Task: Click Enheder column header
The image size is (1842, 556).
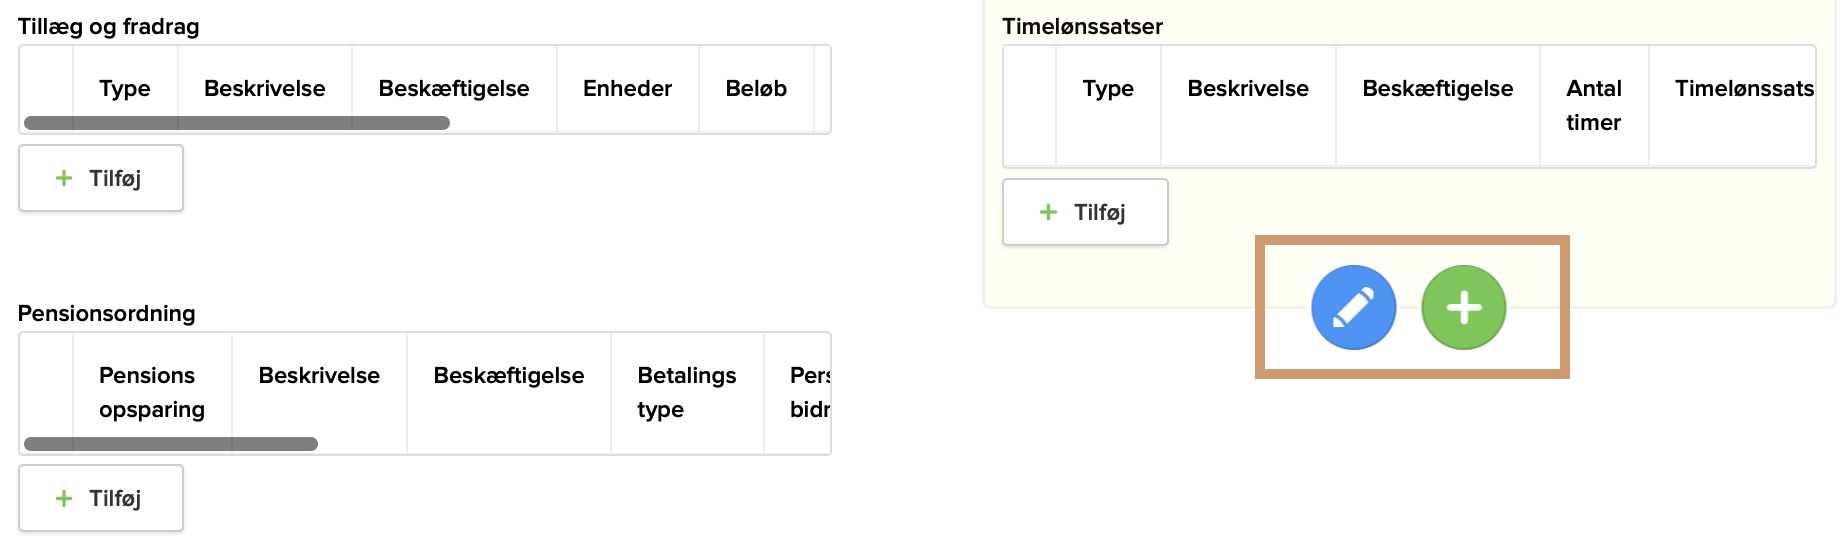Action: [627, 88]
